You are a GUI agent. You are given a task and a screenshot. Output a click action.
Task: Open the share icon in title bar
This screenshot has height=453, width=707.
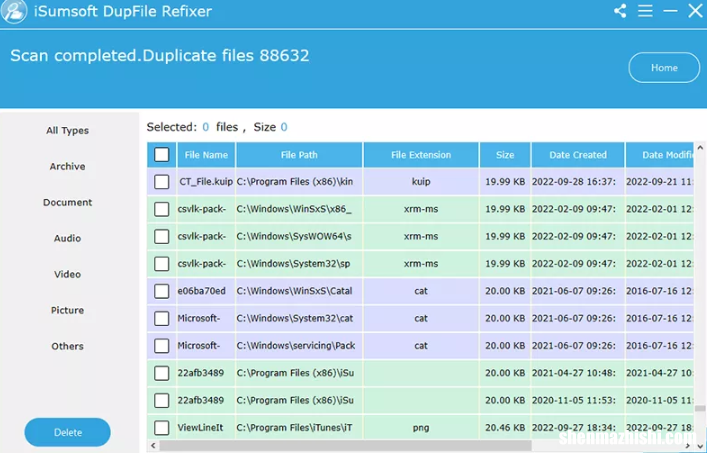[x=620, y=11]
